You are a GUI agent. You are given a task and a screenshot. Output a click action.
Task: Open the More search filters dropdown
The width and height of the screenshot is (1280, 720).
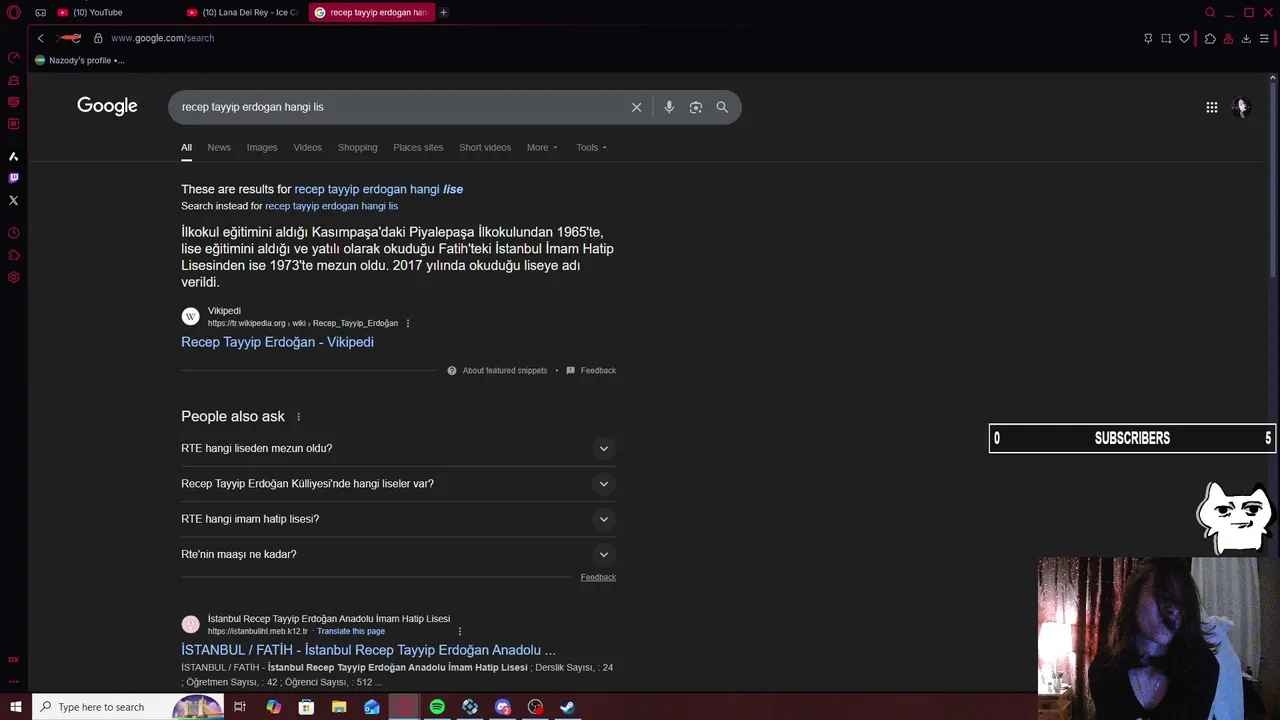[x=542, y=147]
